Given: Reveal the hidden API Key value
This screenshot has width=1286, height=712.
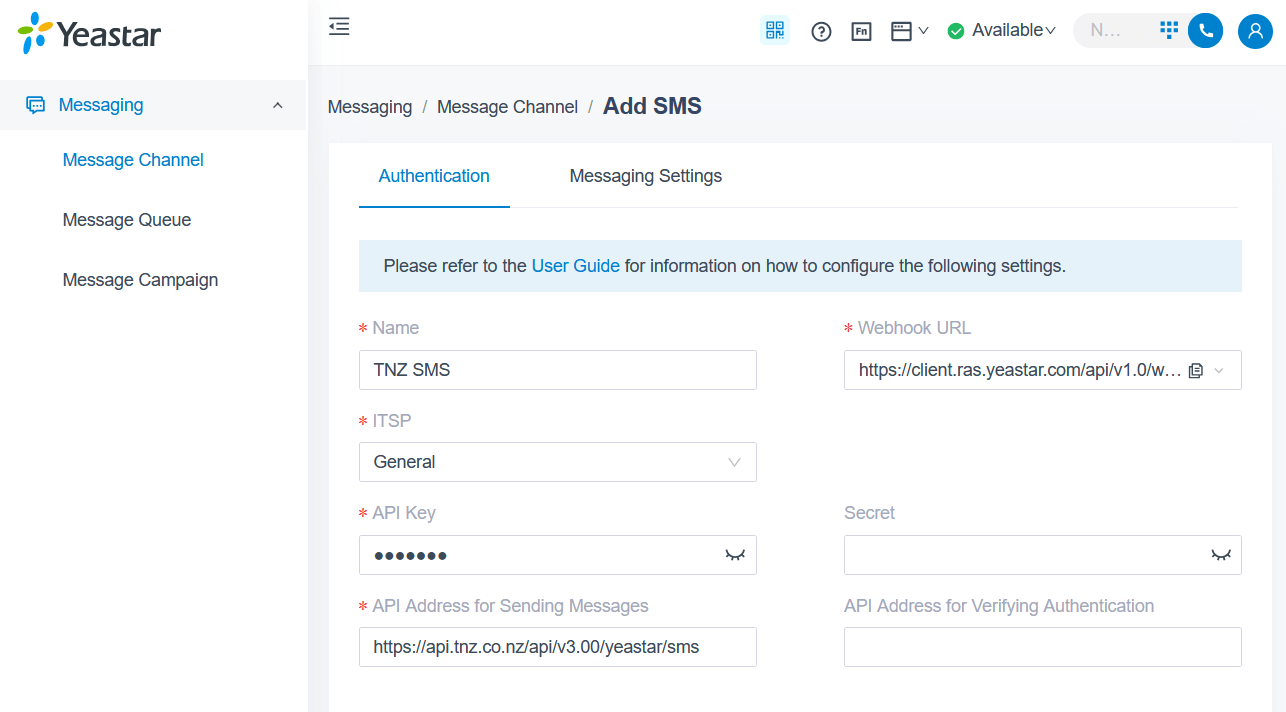Looking at the screenshot, I should [x=735, y=555].
